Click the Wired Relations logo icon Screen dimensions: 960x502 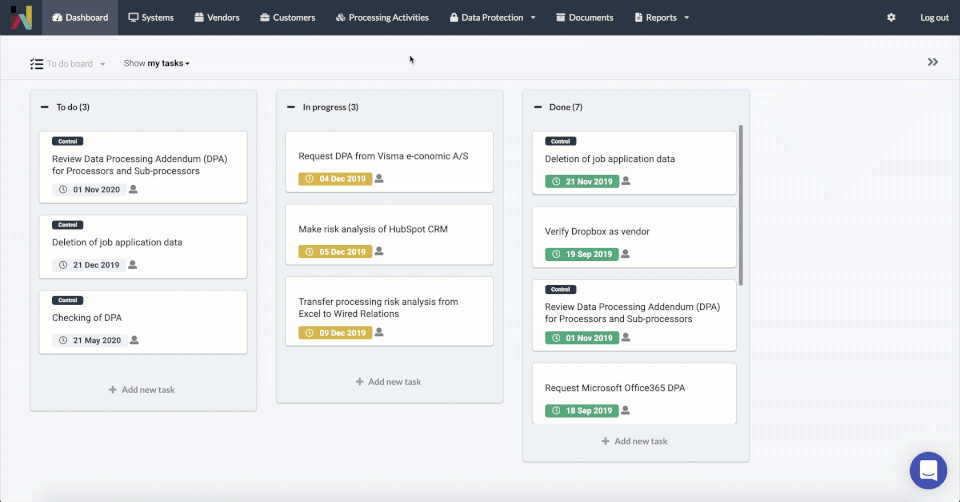[21, 18]
